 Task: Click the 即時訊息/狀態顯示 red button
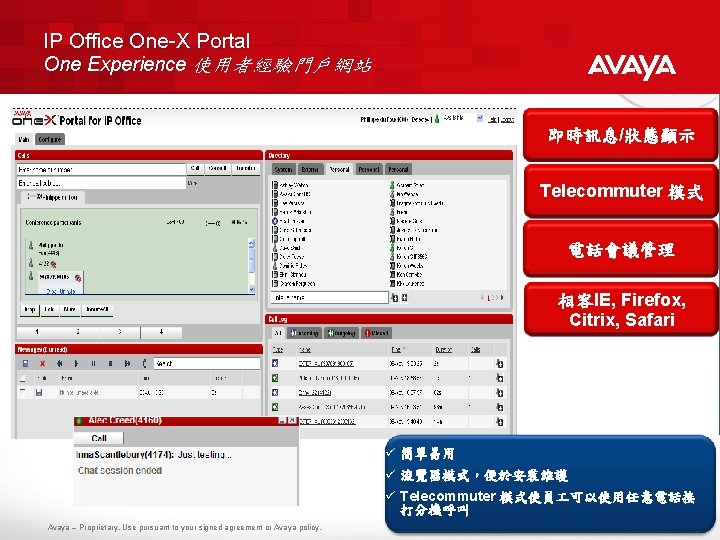[621, 135]
